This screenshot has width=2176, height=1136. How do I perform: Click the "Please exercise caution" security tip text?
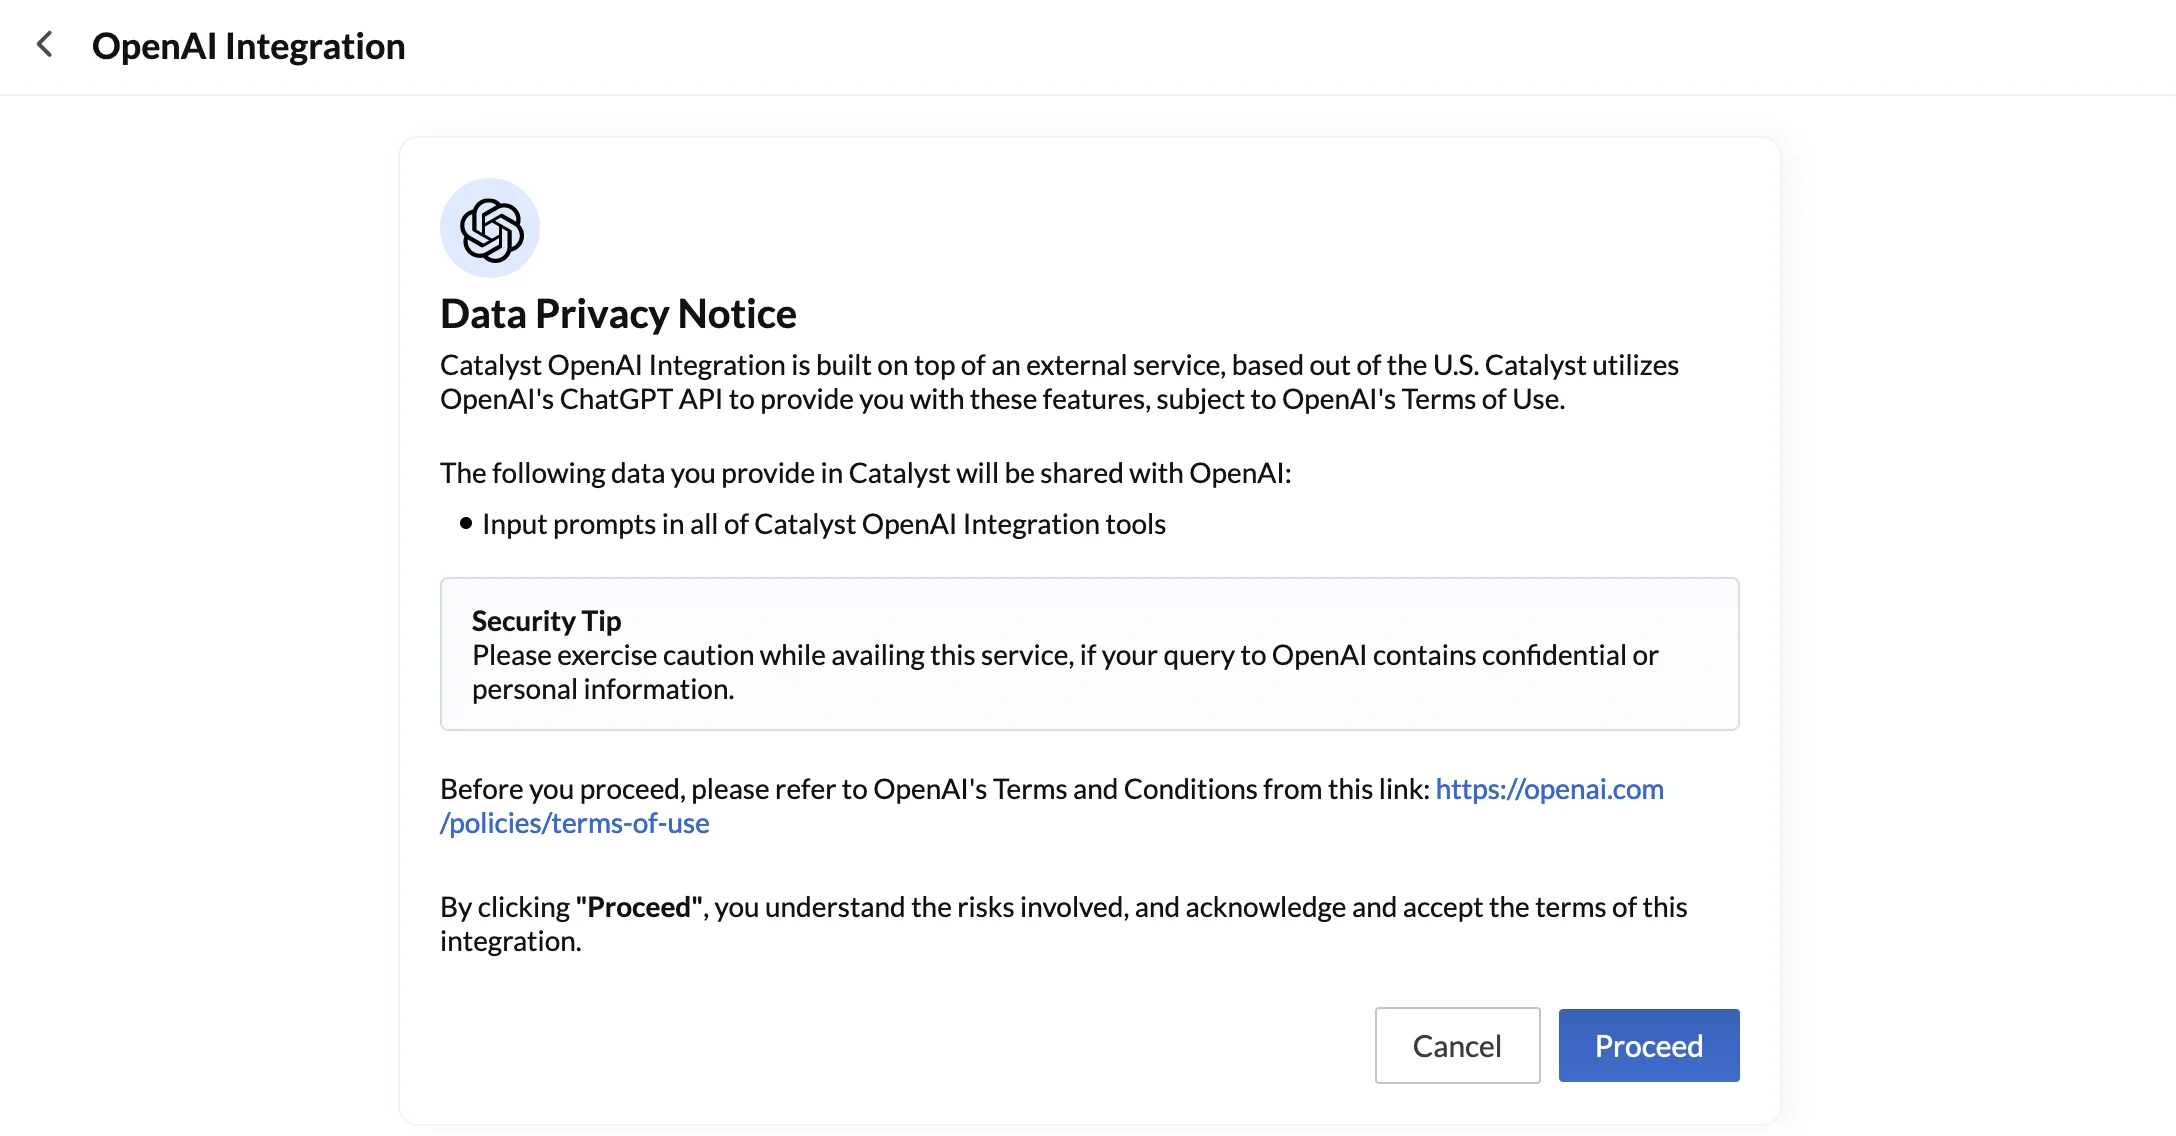[1065, 672]
